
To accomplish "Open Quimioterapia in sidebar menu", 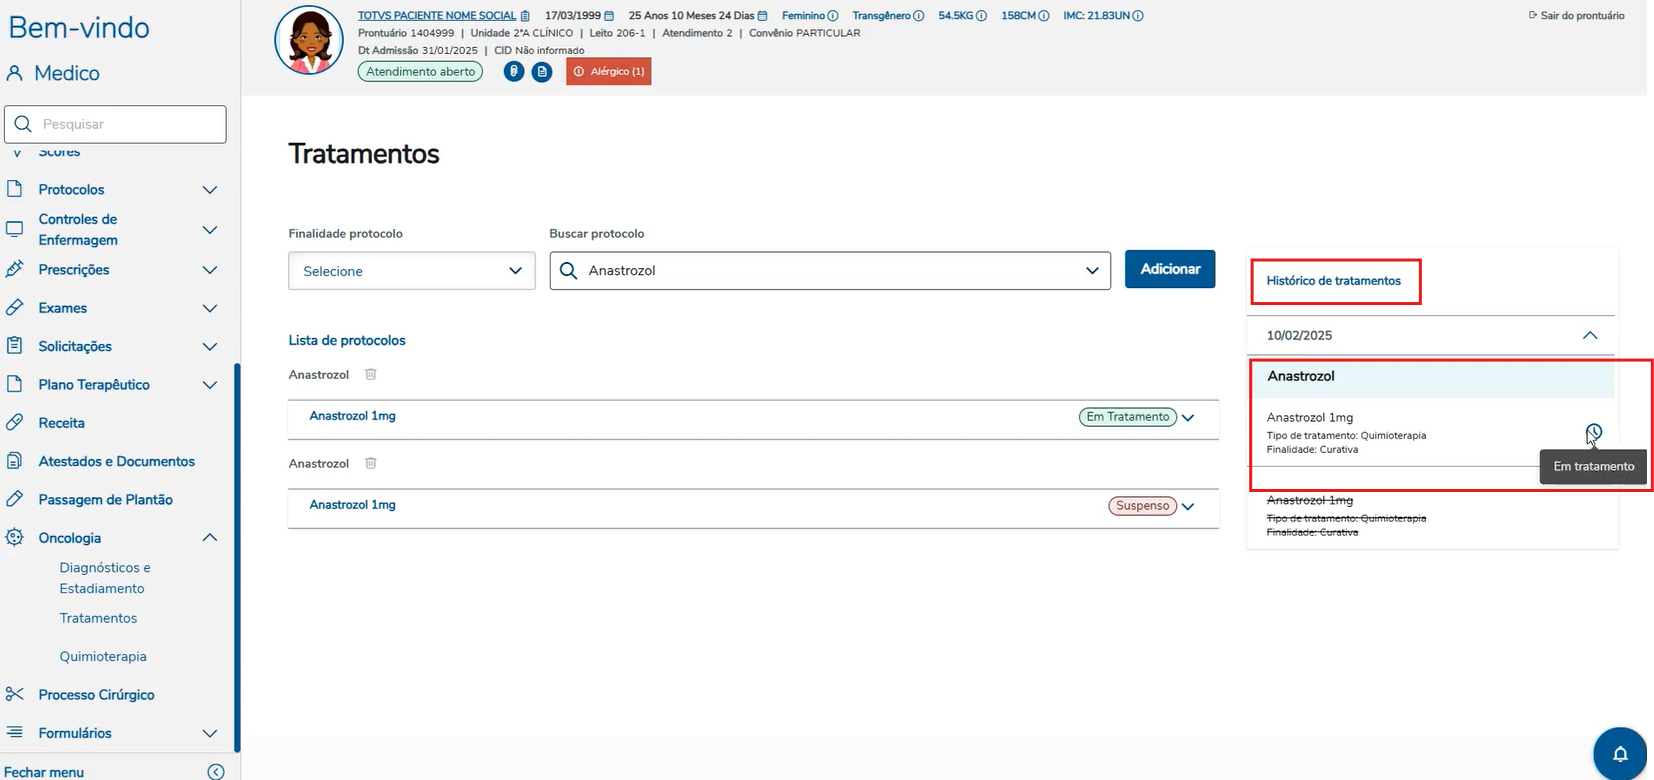I will tap(103, 657).
